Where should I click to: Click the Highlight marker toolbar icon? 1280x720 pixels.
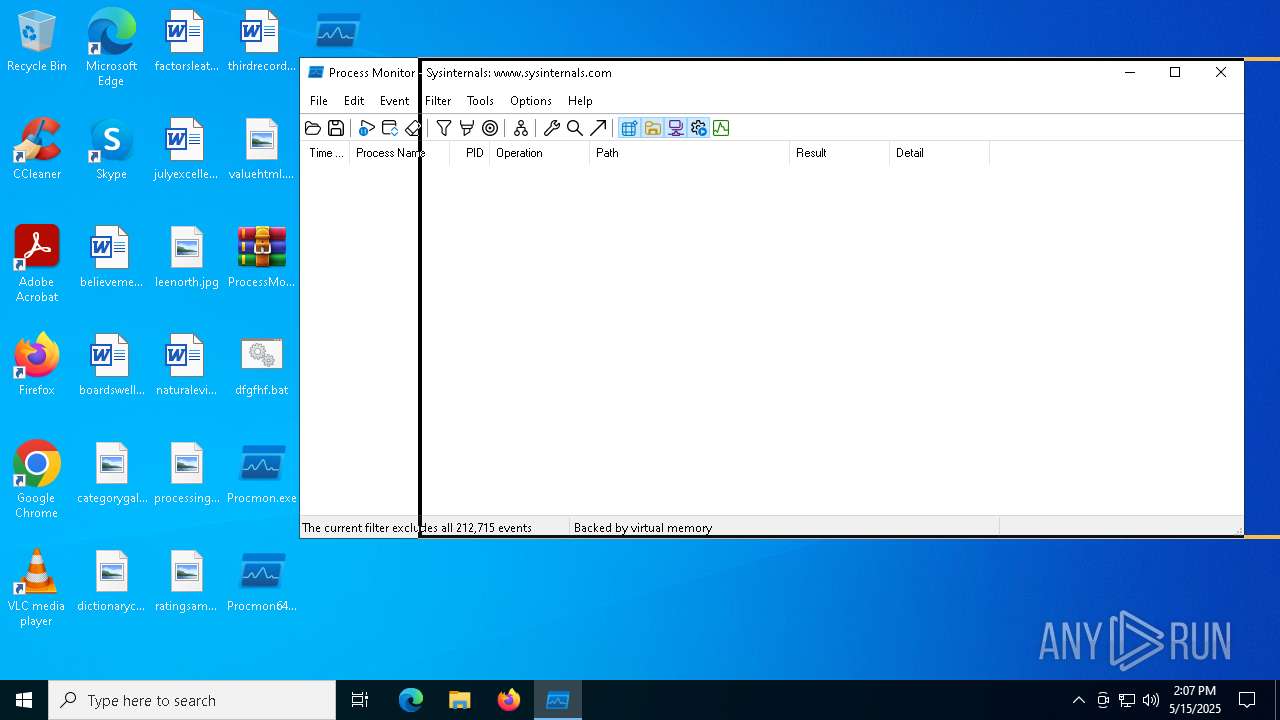click(467, 128)
